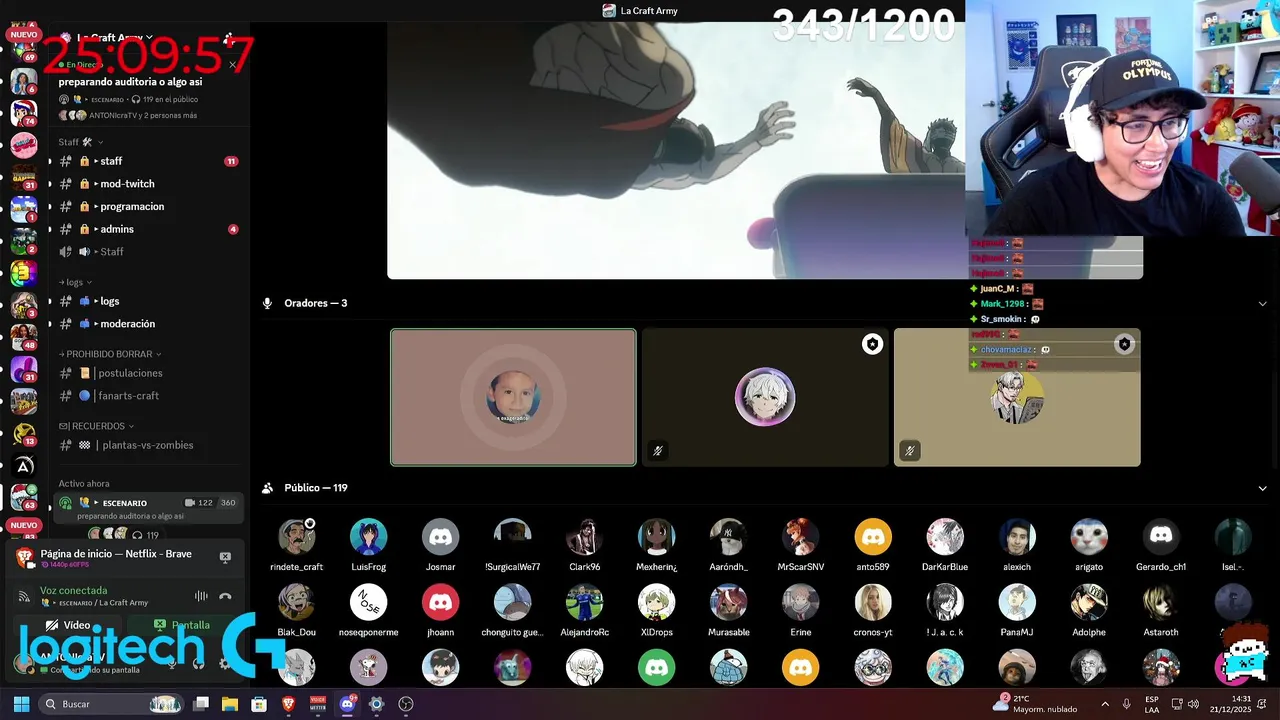Toggle noise suppression next to Voz conectada
This screenshot has height=720, width=1280.
[201, 596]
